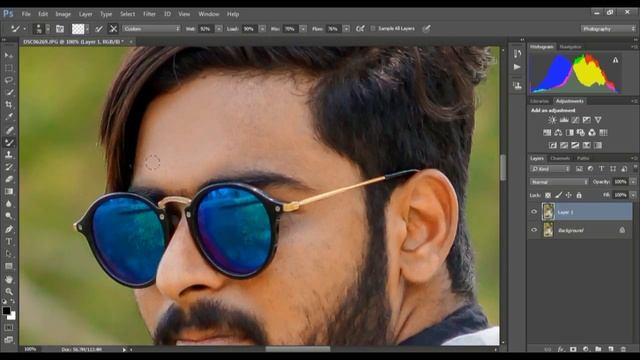Screen dimensions: 640x360
Task: Toggle lock transparent pixels
Action: [x=548, y=196]
